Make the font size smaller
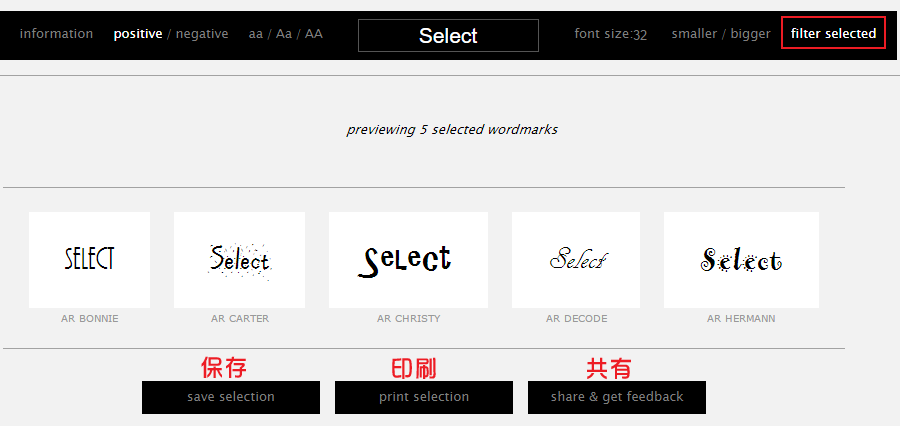Viewport: 900px width, 426px height. 693,34
